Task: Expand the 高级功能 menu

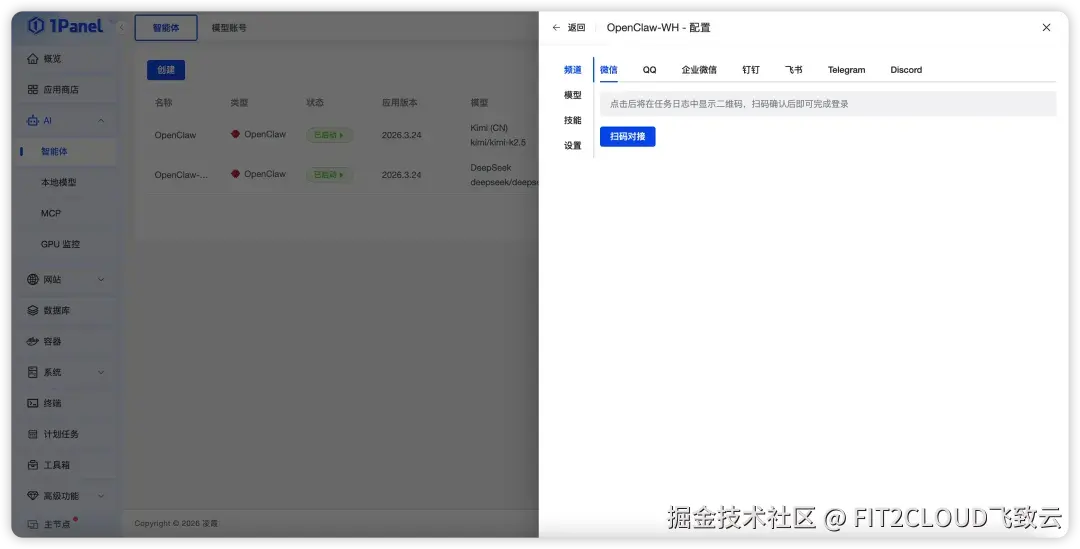Action: 101,496
